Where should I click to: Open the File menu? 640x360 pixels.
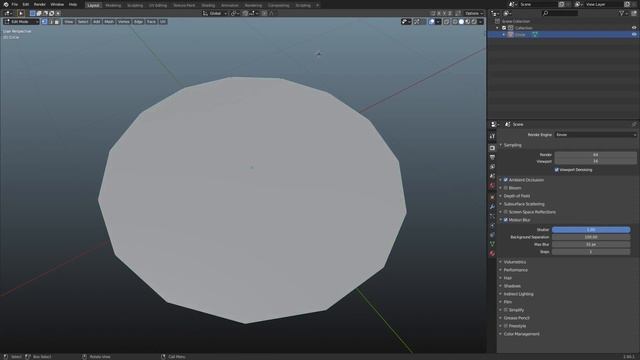(15, 4)
